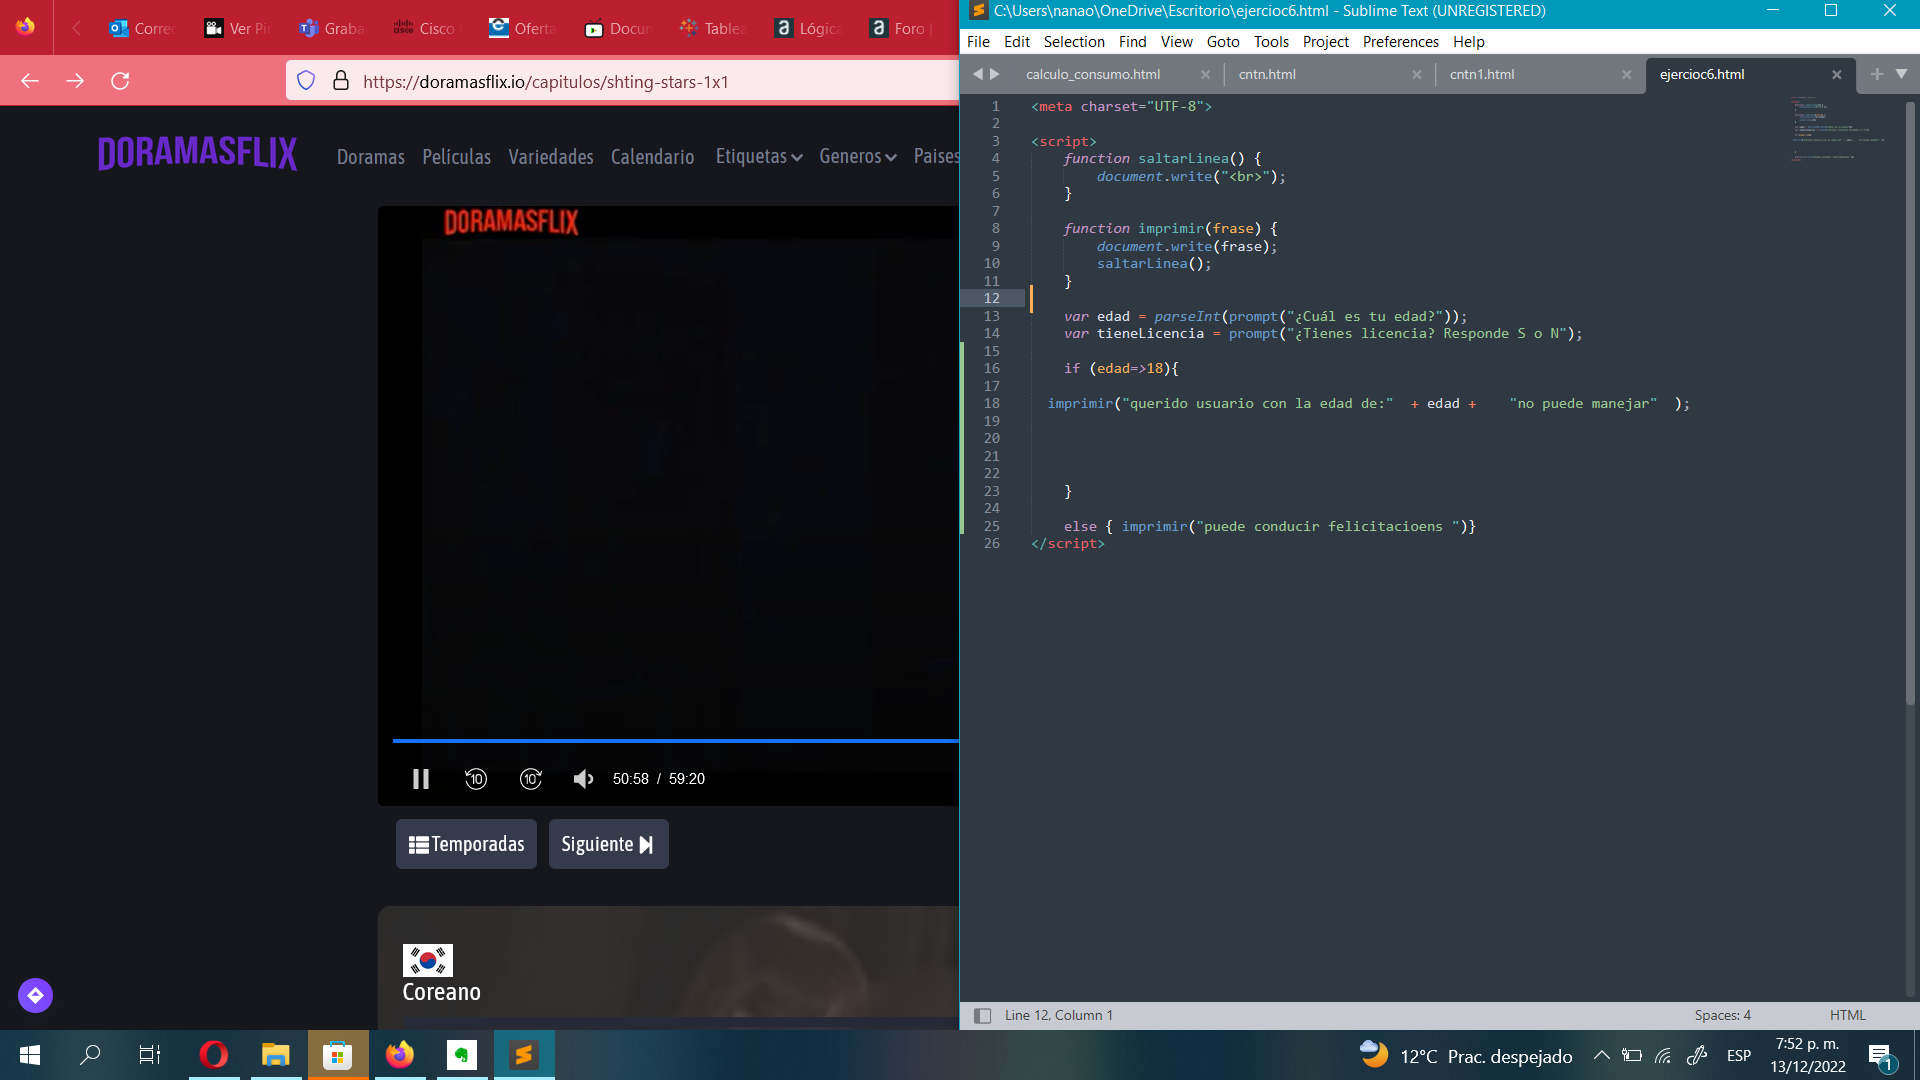Switch to the Tablea browser tab
The width and height of the screenshot is (1920, 1080).
pos(712,28)
